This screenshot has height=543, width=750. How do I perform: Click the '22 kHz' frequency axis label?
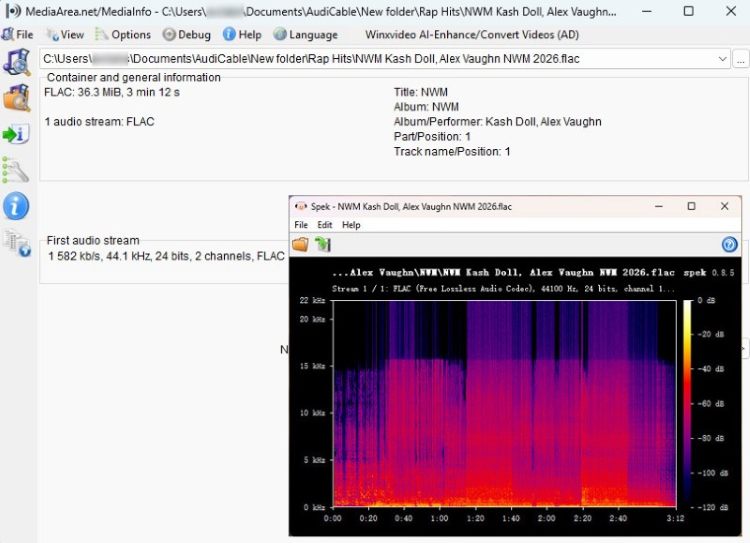pyautogui.click(x=312, y=300)
